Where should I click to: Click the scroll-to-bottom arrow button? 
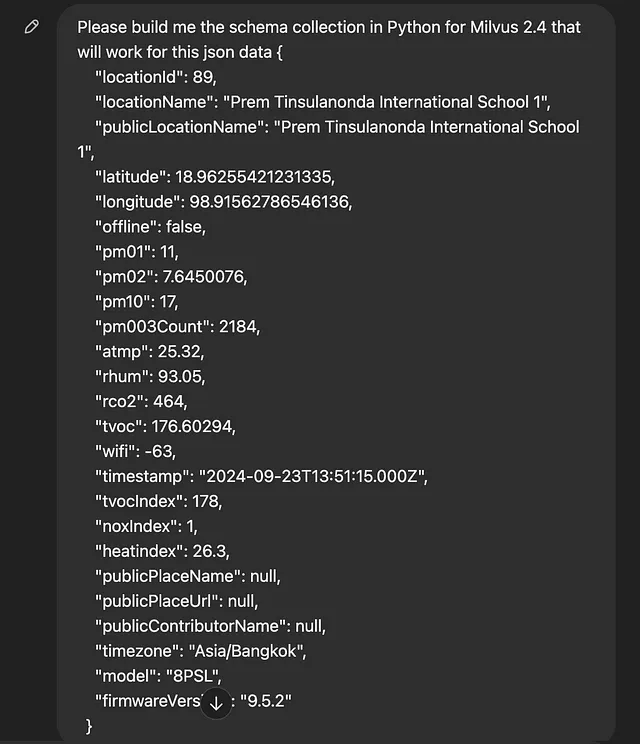coord(216,704)
